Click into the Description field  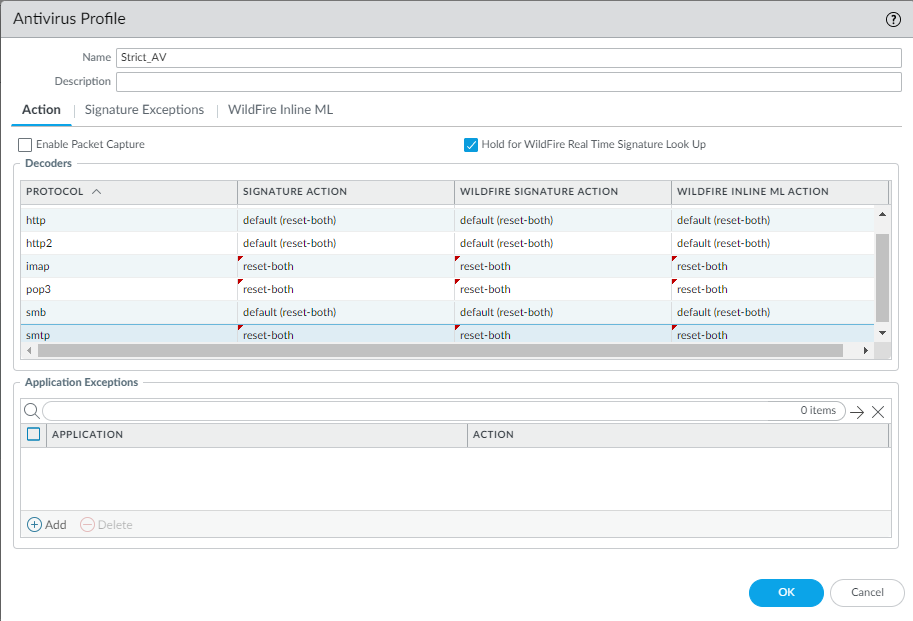coord(508,82)
